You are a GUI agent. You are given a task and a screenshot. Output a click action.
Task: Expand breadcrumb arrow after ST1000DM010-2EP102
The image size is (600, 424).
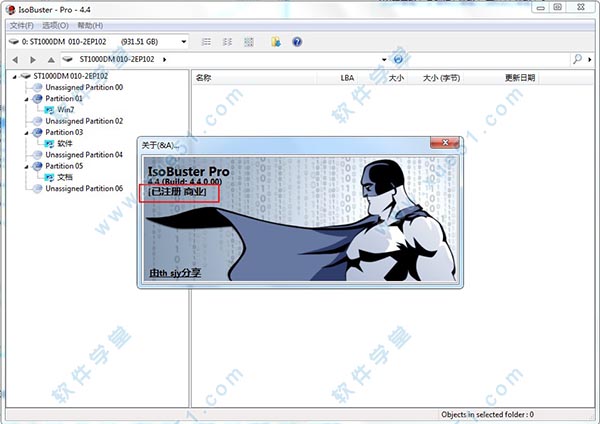point(165,59)
